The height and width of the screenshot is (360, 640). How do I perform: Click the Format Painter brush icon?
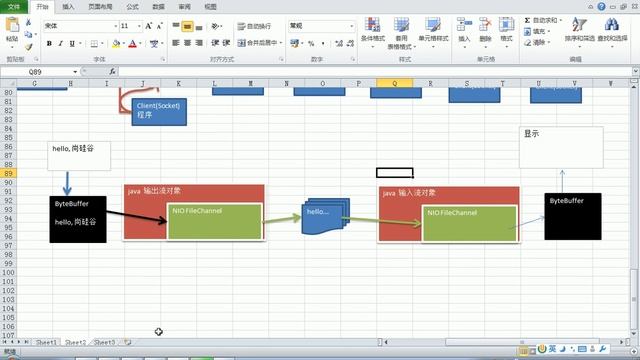tap(28, 47)
